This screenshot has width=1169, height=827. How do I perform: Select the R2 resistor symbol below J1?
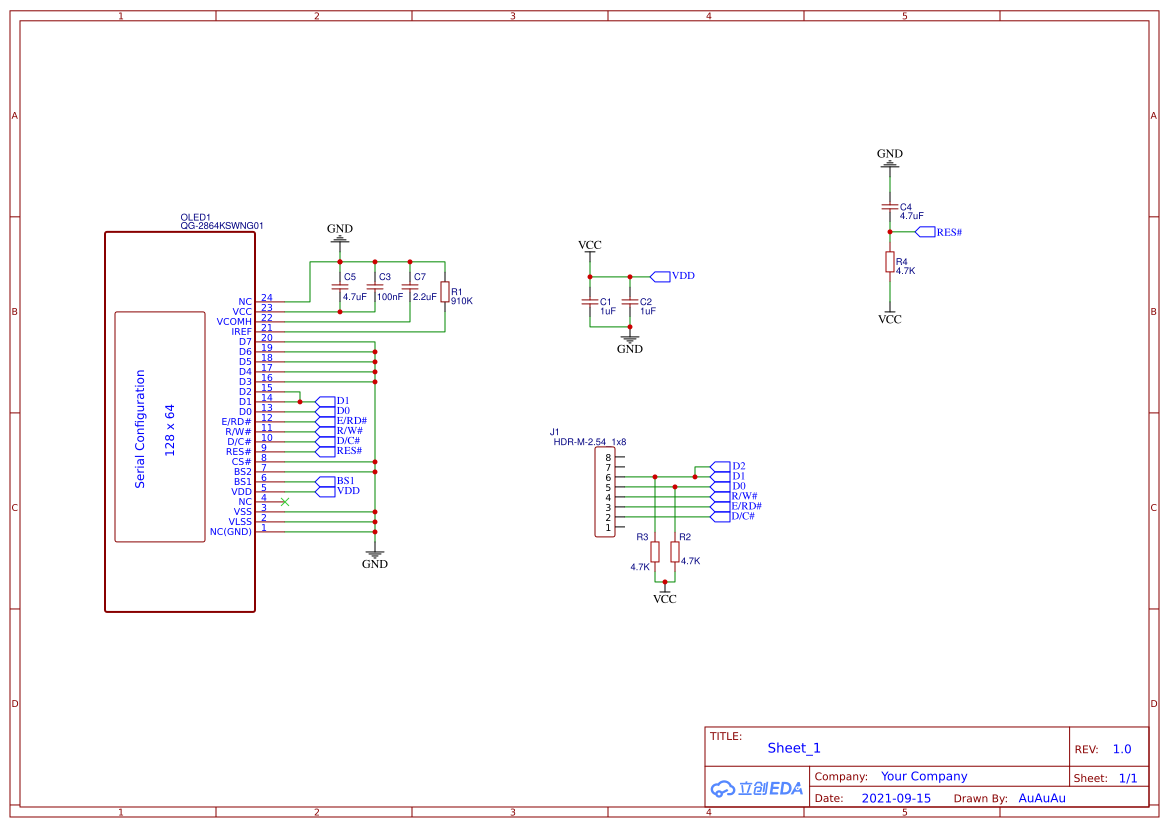(675, 552)
